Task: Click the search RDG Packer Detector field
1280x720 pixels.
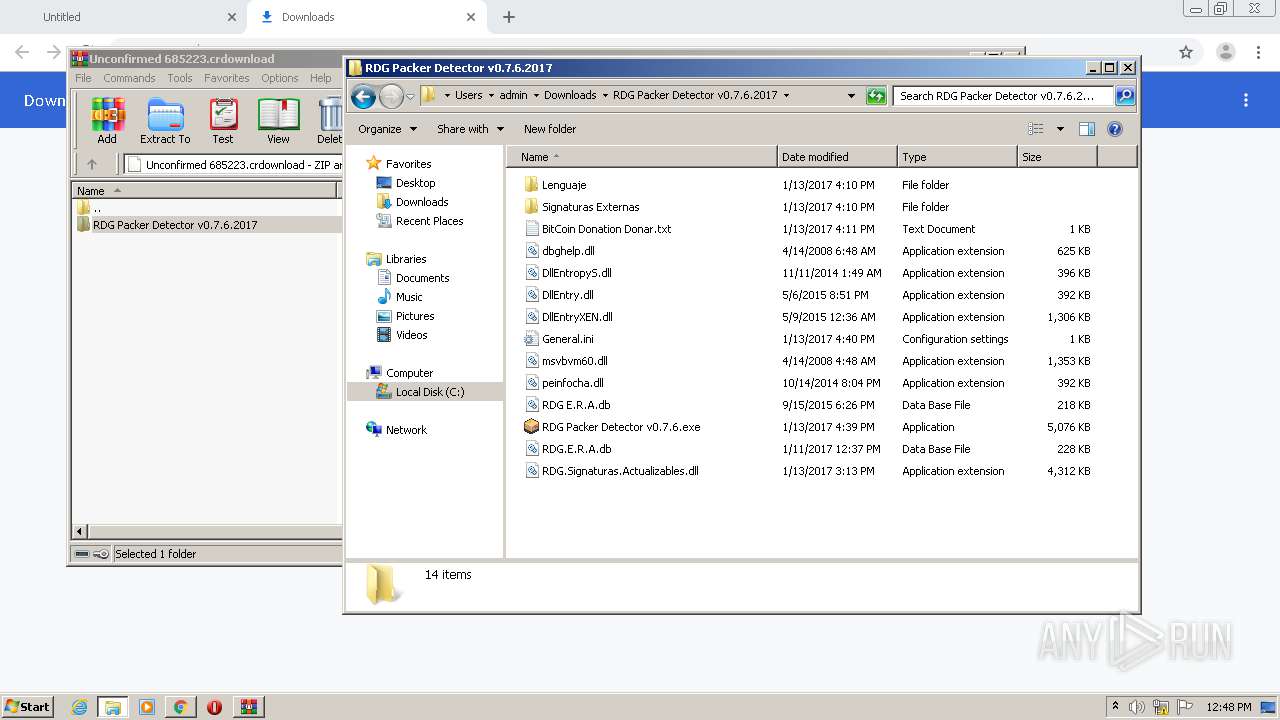Action: (1004, 96)
